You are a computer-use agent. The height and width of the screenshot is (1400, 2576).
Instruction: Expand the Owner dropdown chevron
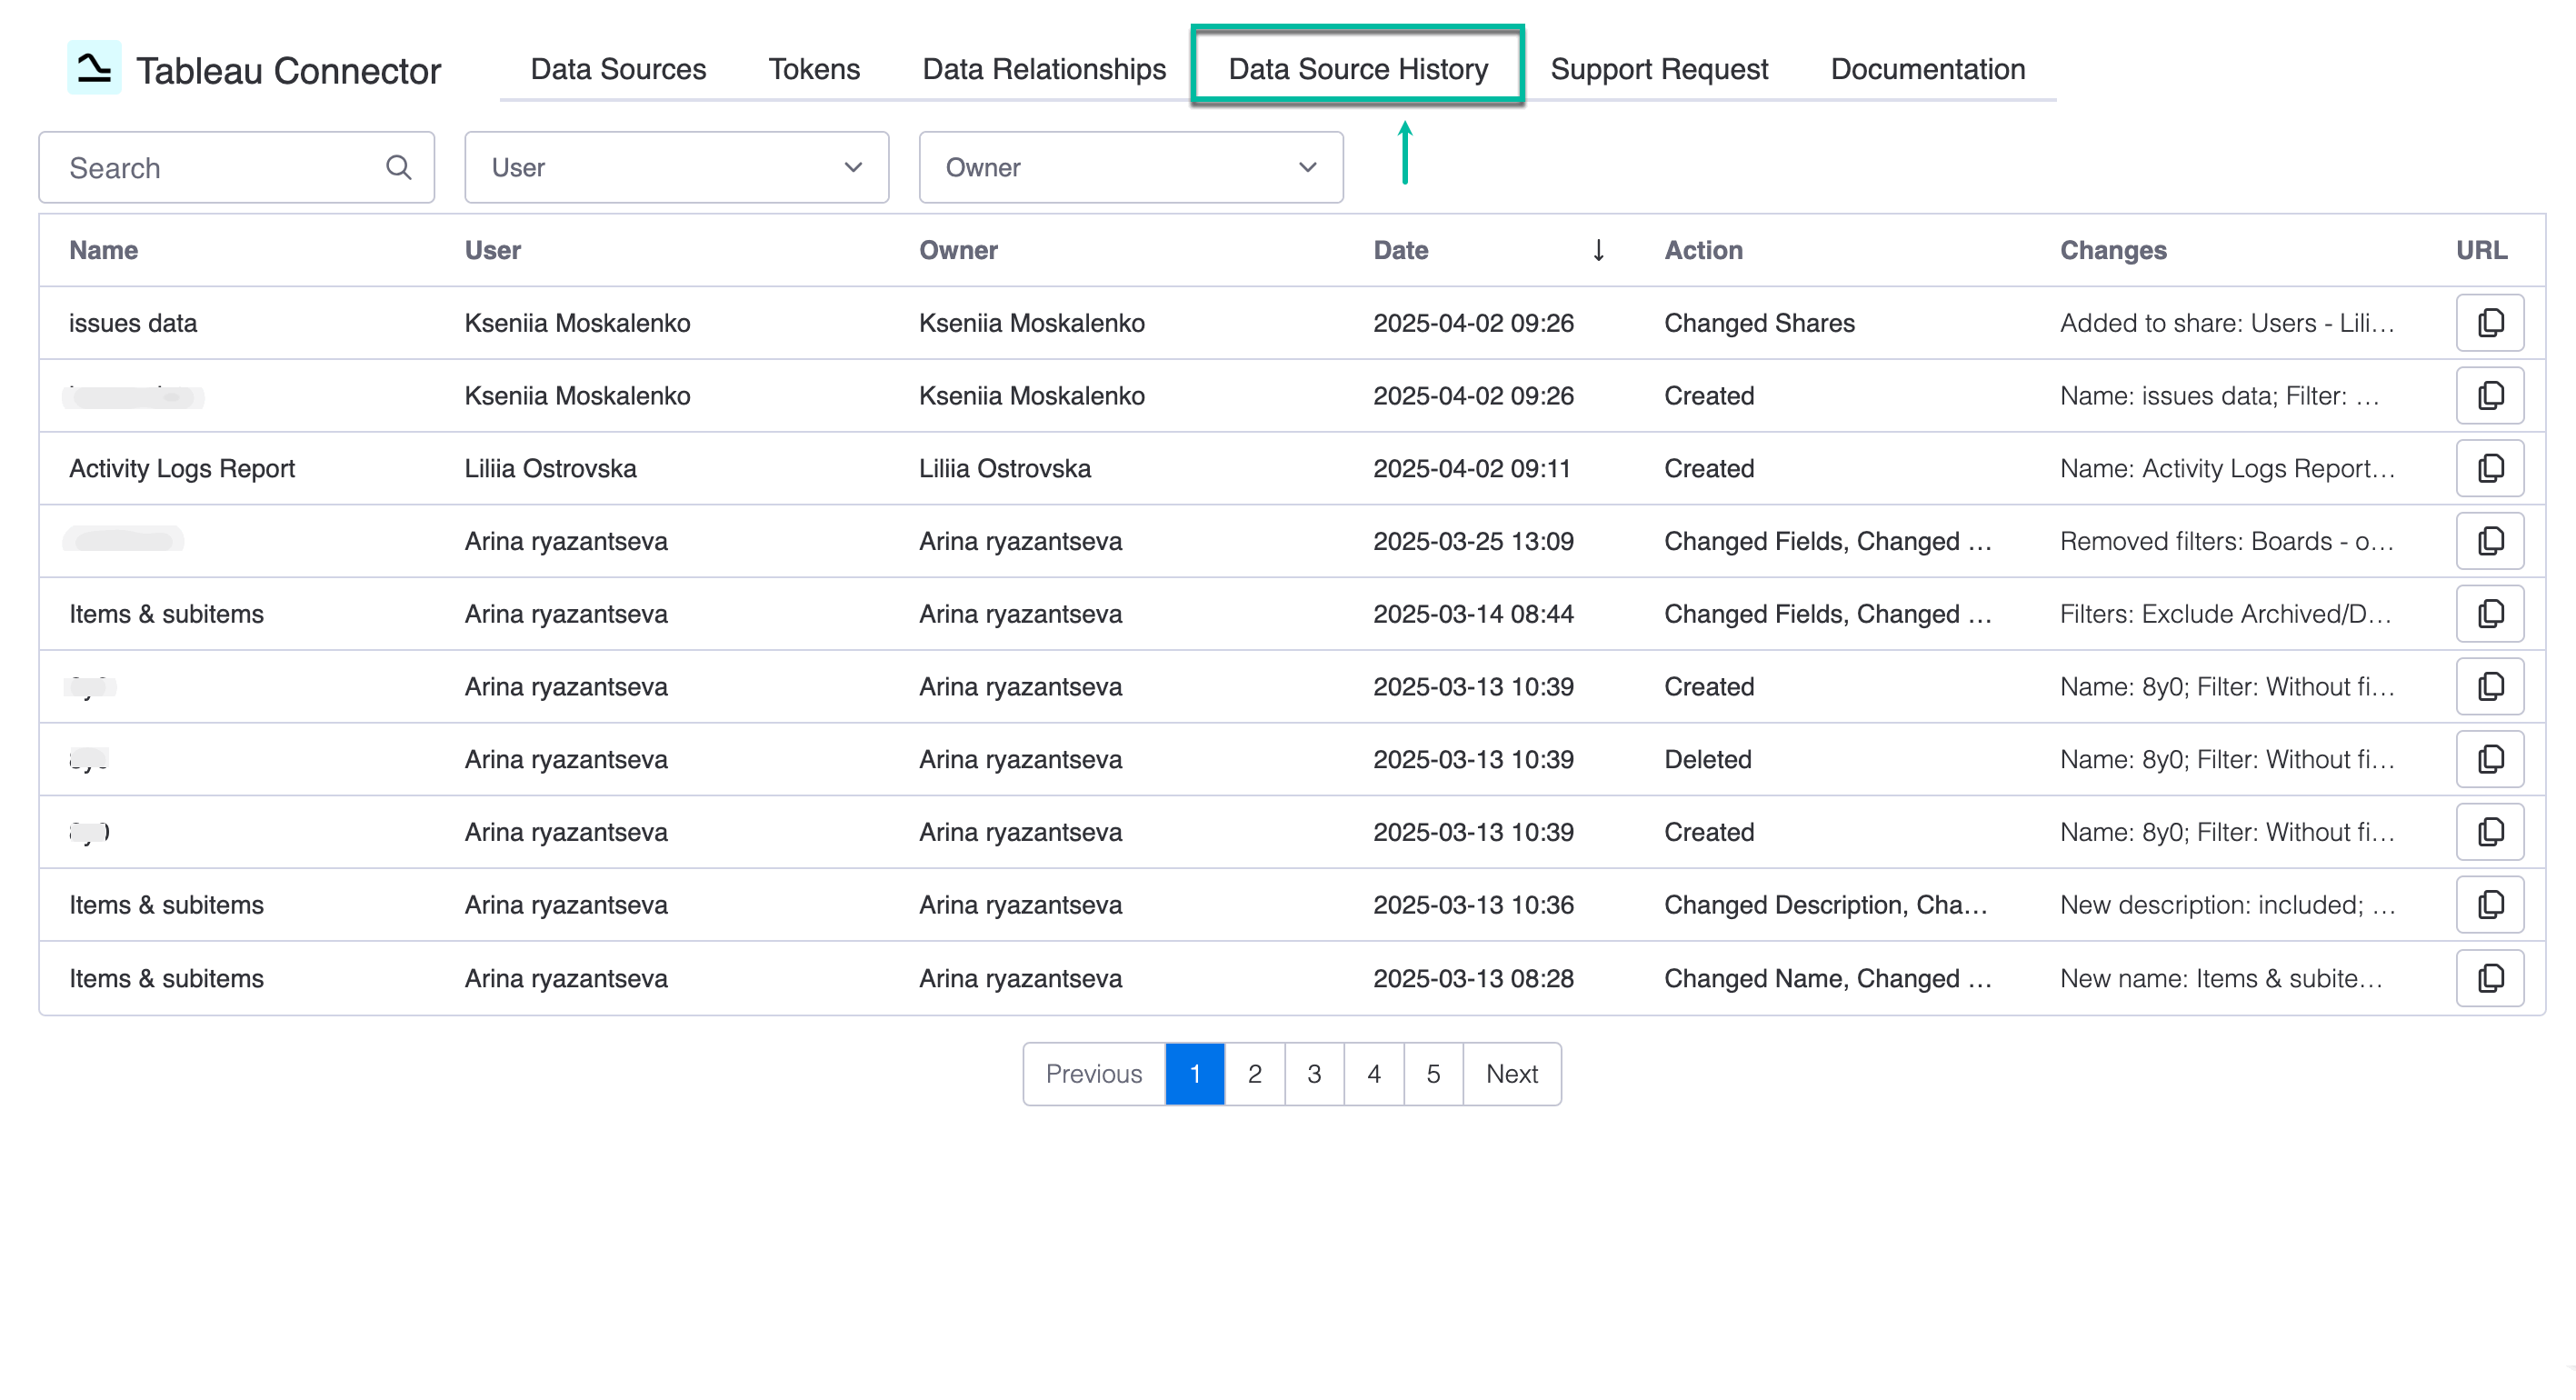click(1306, 167)
